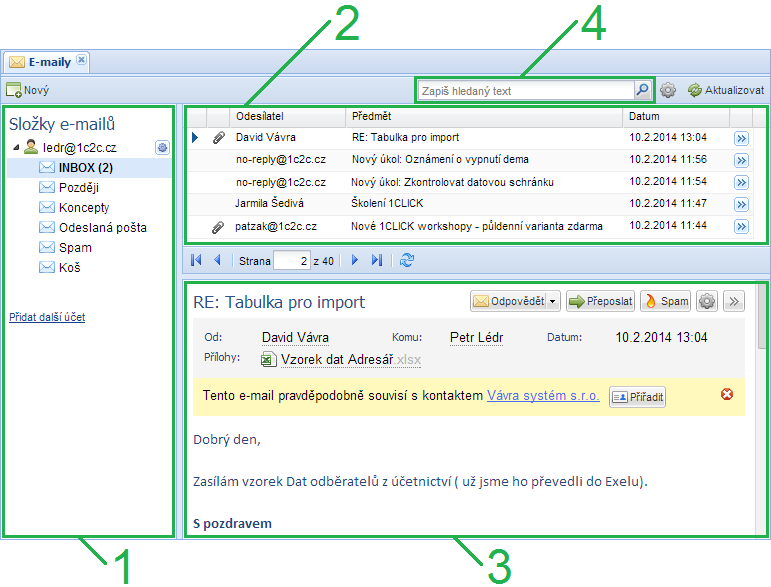Open the Spam folder in sidebar
This screenshot has width=771, height=587.
pyautogui.click(x=75, y=247)
